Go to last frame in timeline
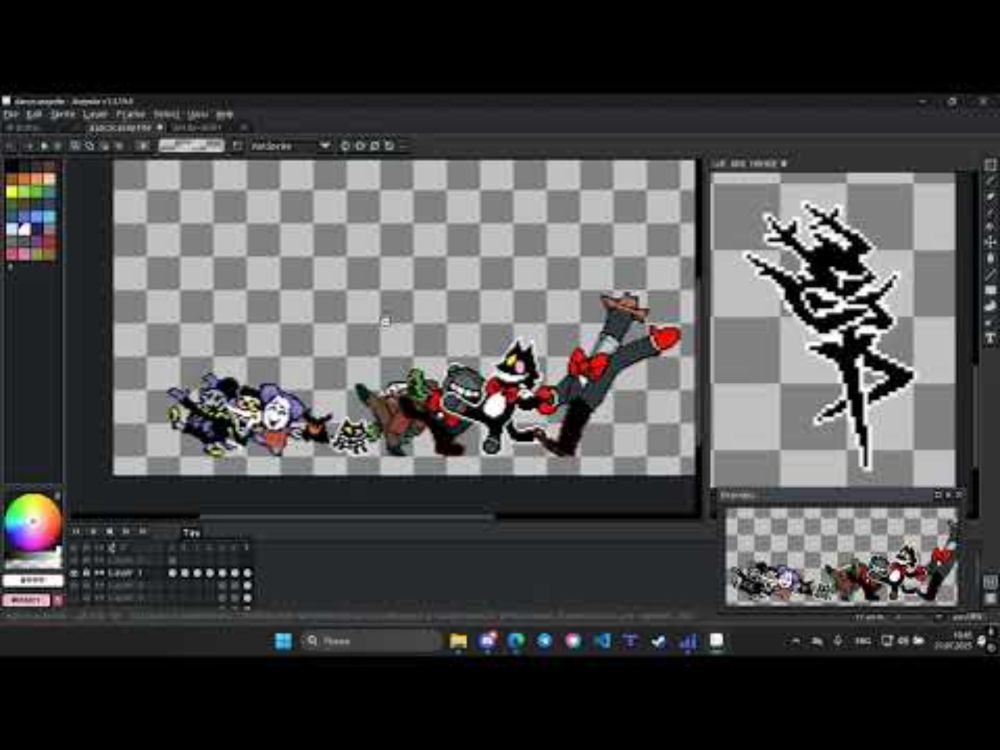Viewport: 1000px width, 750px height. click(143, 531)
